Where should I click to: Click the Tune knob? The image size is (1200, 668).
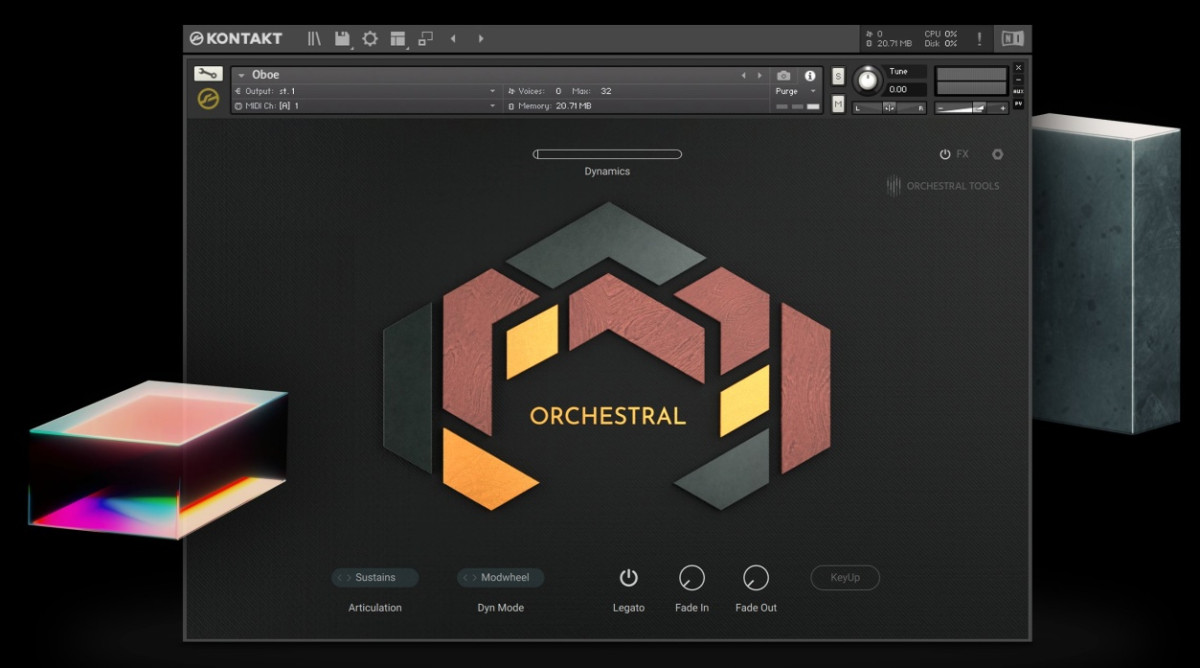868,80
